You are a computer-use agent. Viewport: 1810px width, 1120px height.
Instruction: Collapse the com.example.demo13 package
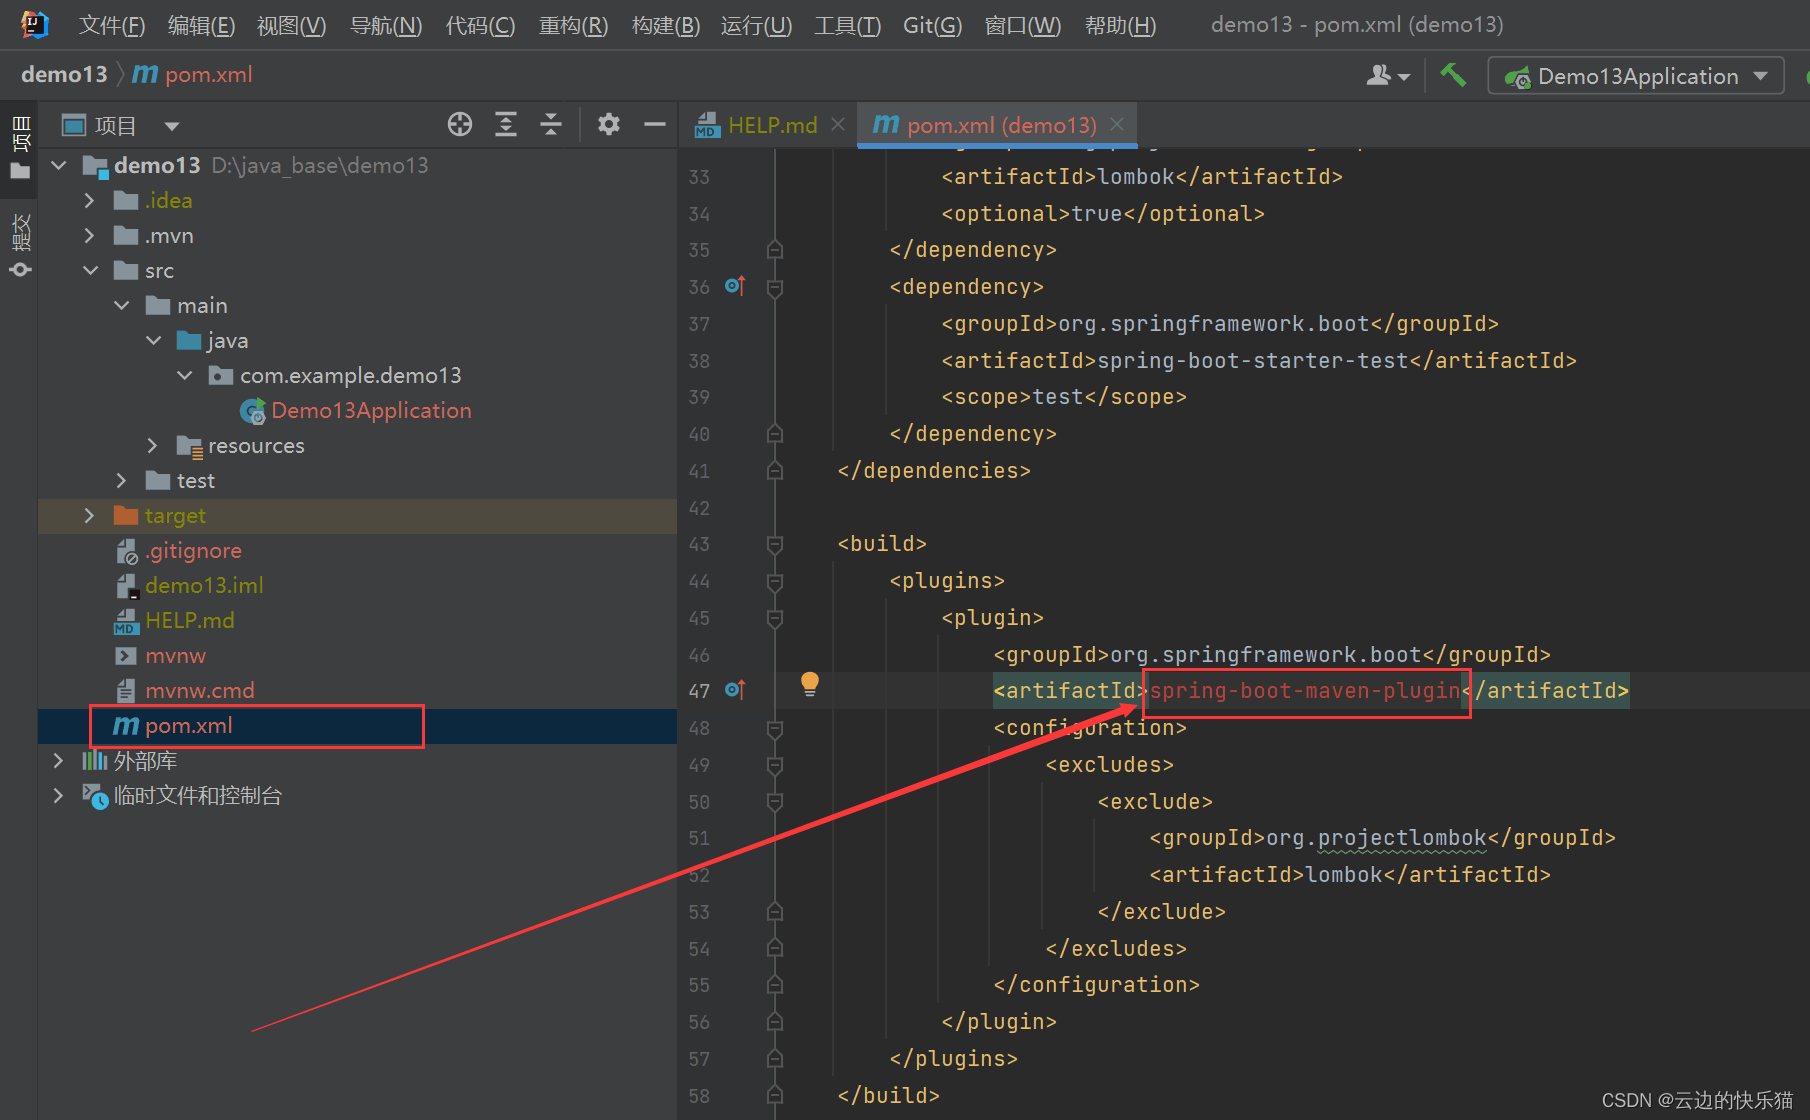pos(185,375)
